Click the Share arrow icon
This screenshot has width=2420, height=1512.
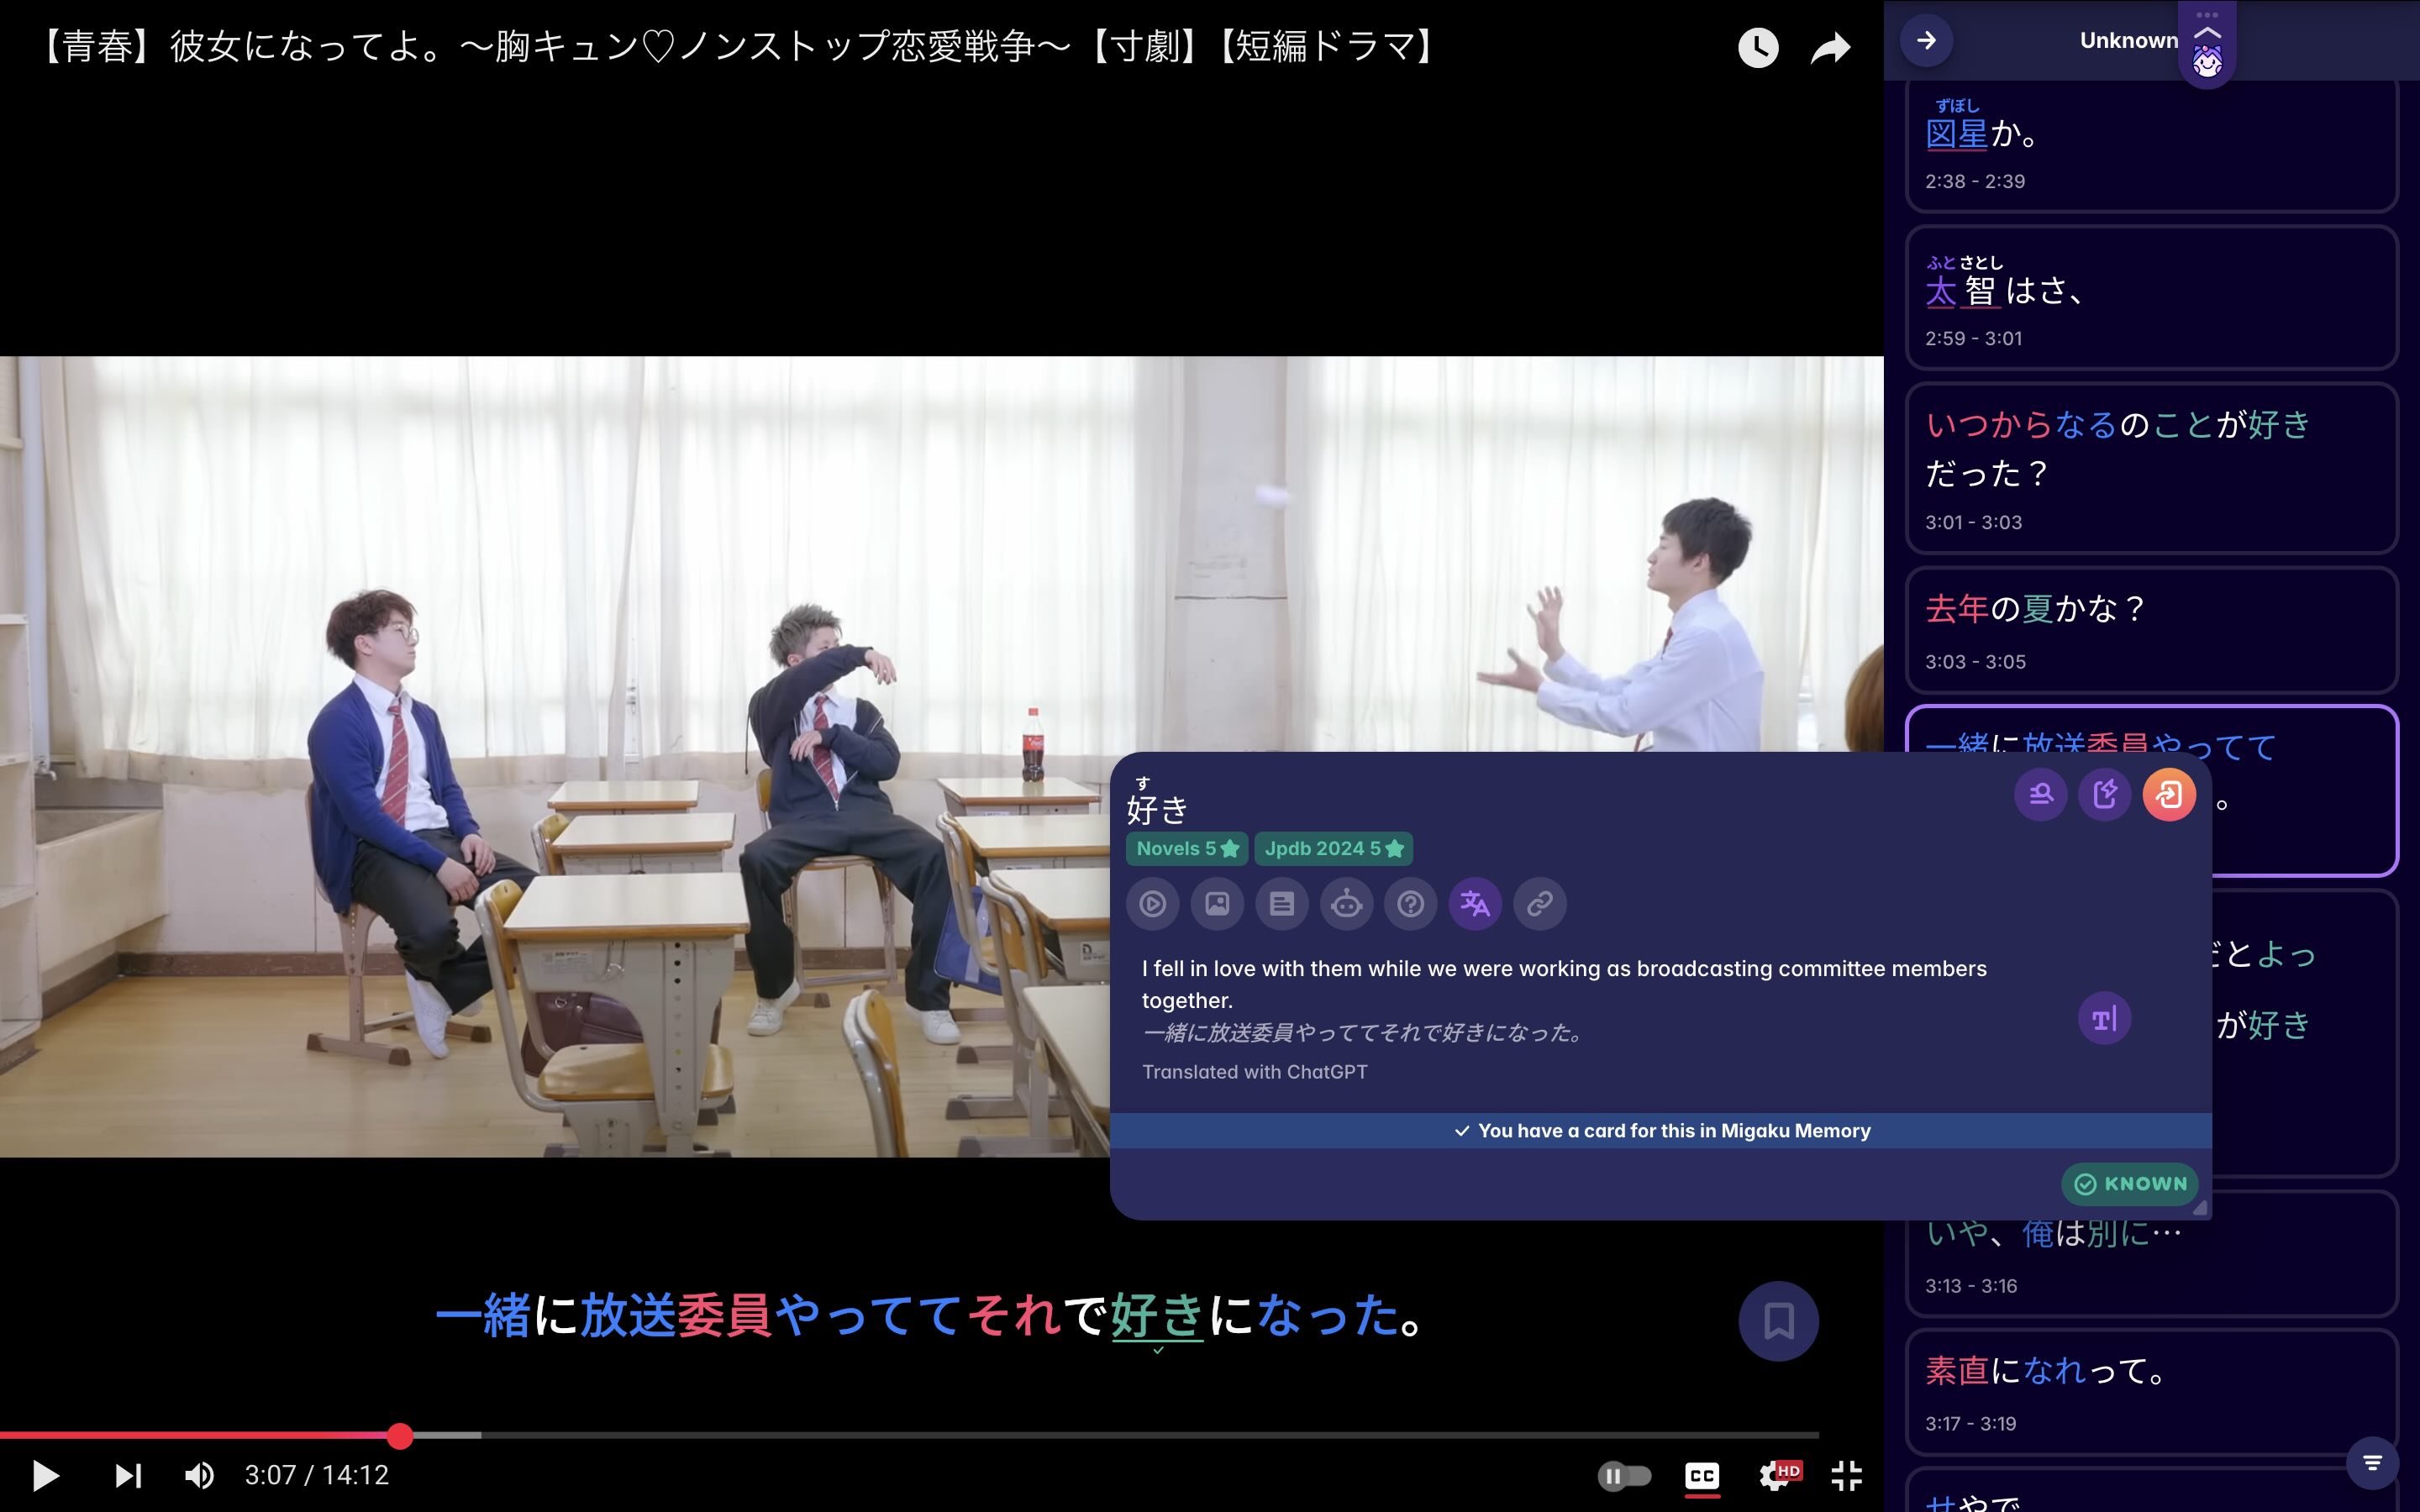point(1830,47)
